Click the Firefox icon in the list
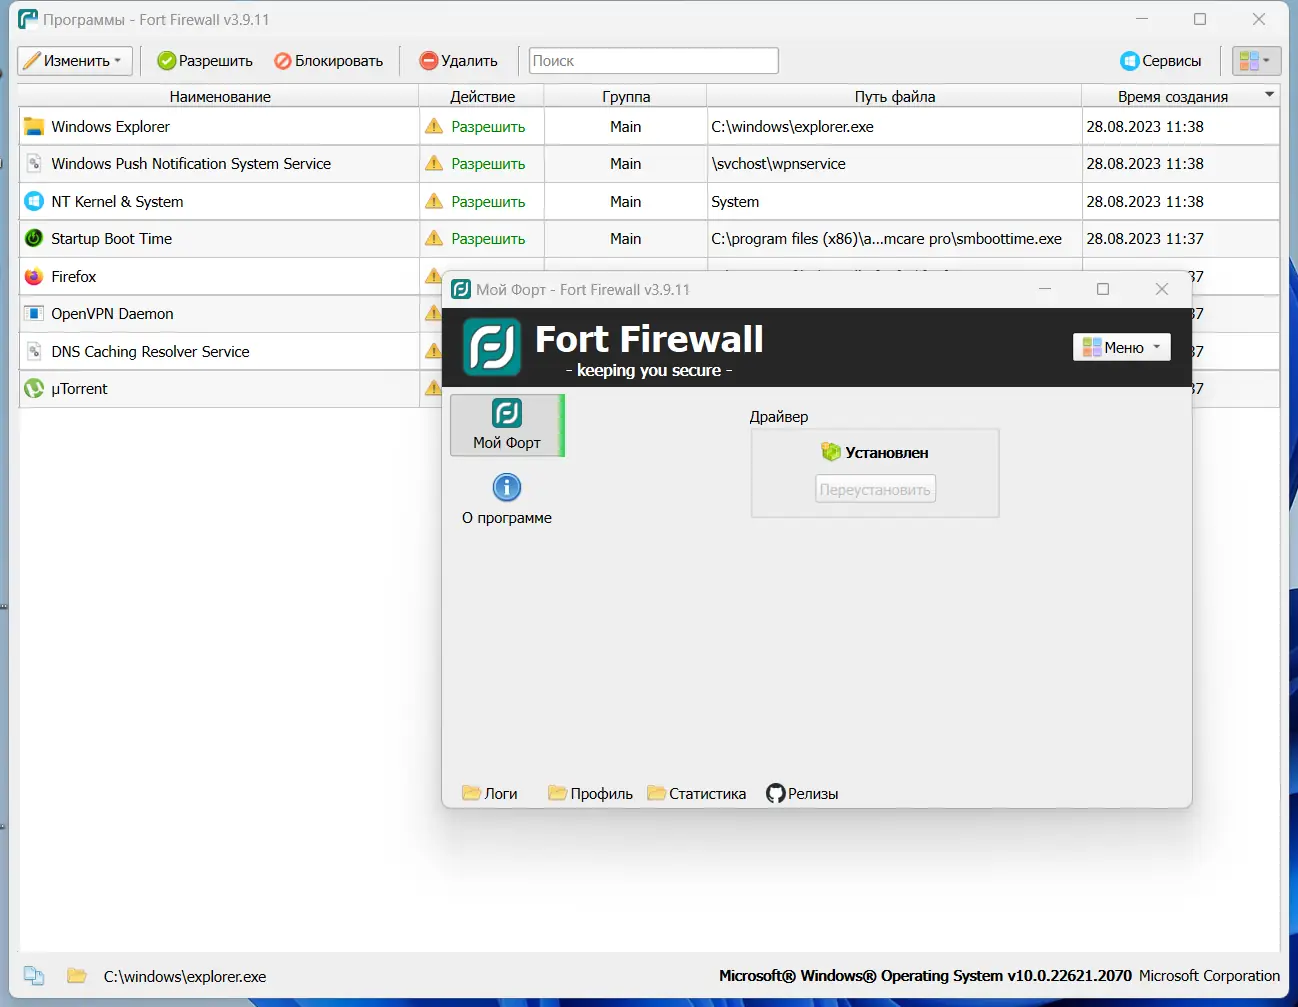This screenshot has height=1007, width=1298. point(34,276)
